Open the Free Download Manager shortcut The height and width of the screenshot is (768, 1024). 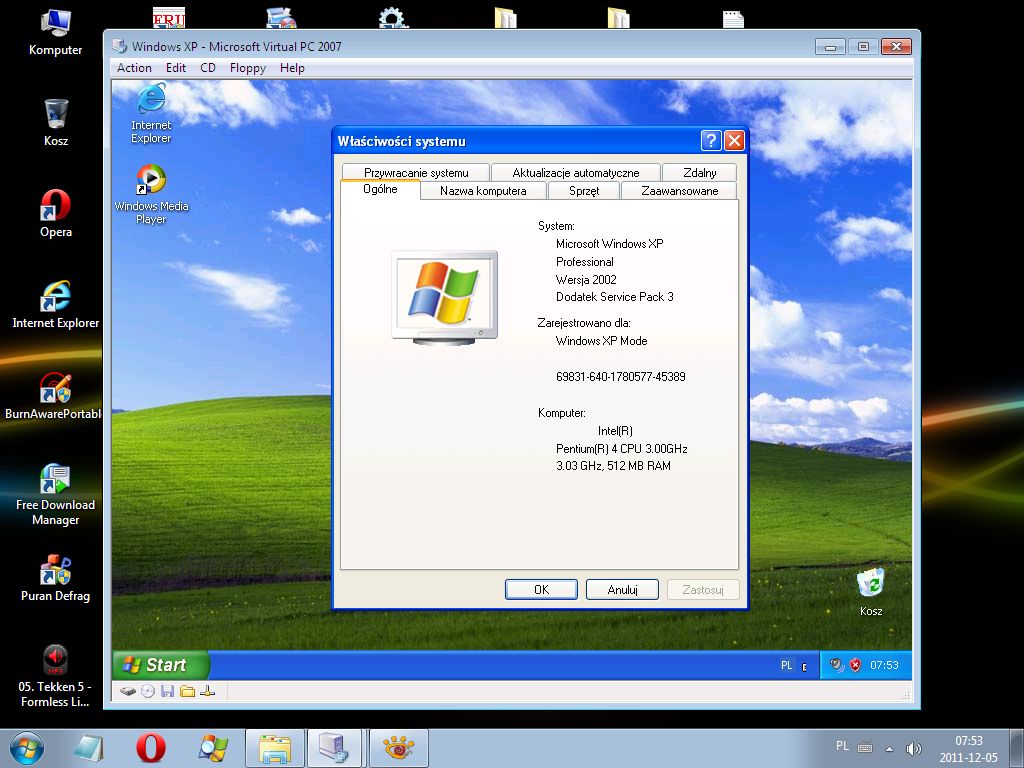56,494
